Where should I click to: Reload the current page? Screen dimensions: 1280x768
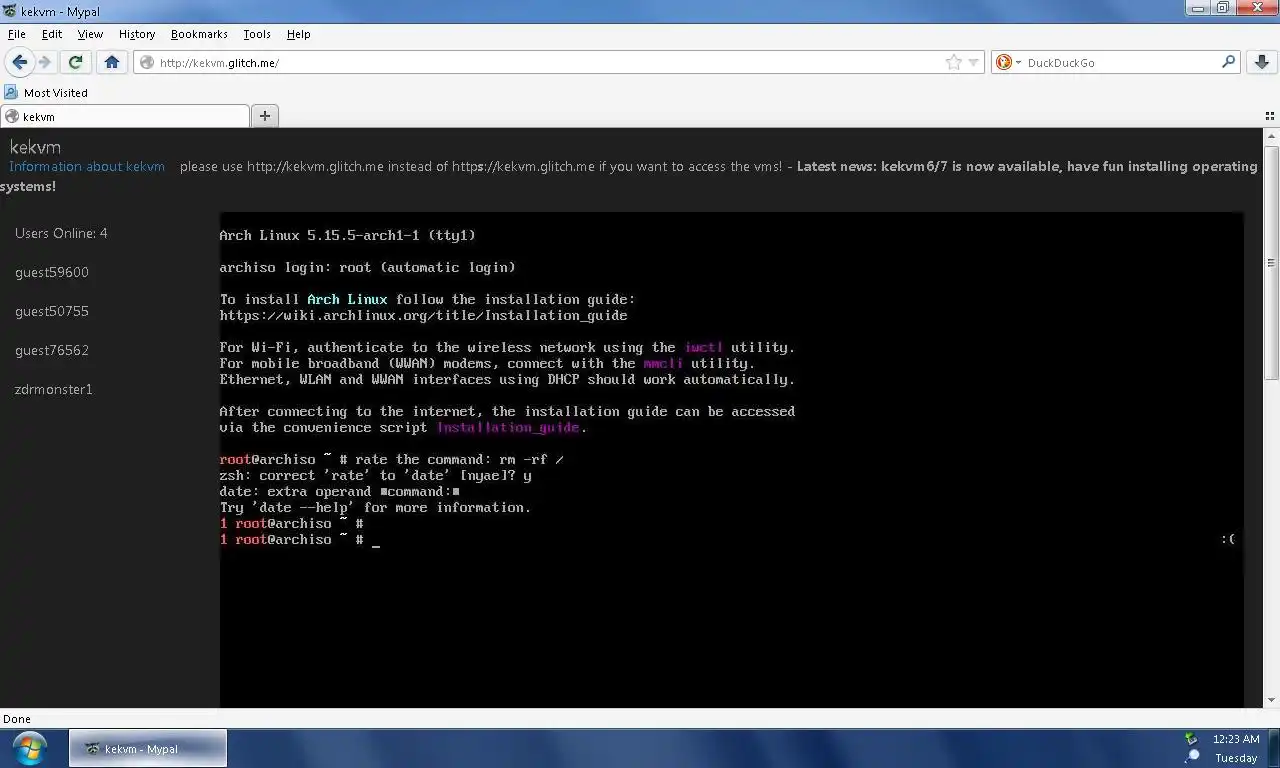point(75,62)
